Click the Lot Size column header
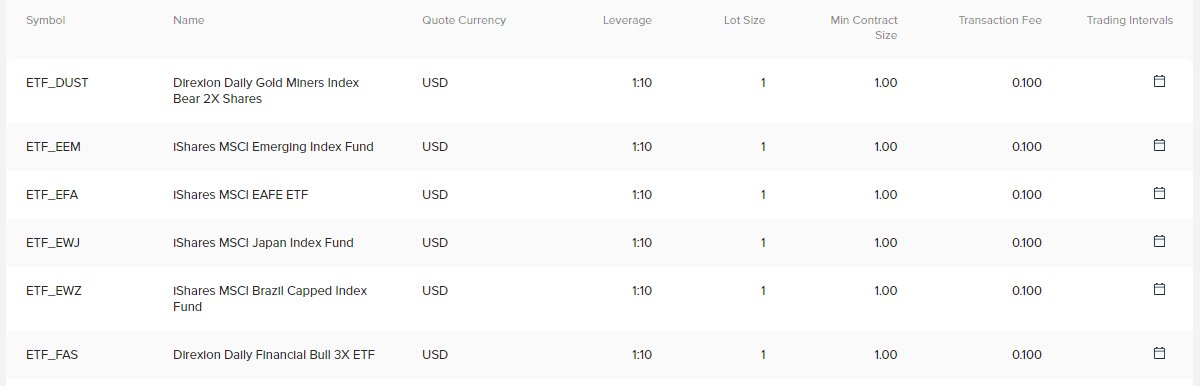The height and width of the screenshot is (386, 1200). coord(745,20)
